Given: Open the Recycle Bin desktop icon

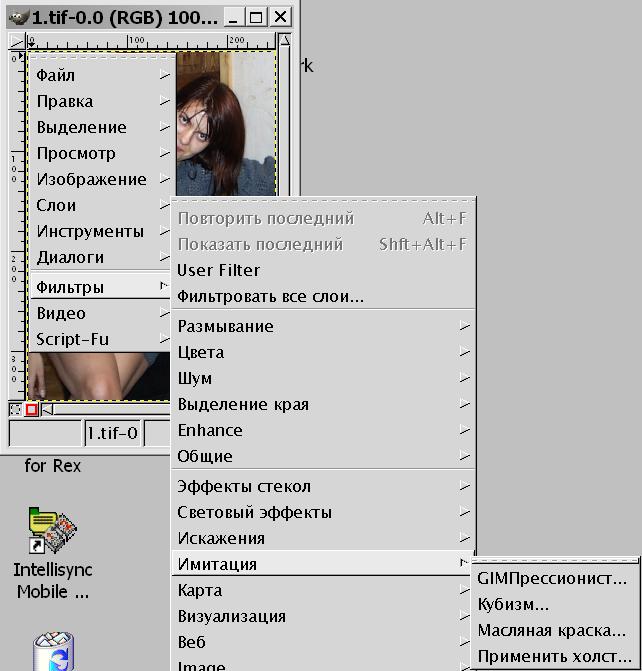Looking at the screenshot, I should coord(52,652).
